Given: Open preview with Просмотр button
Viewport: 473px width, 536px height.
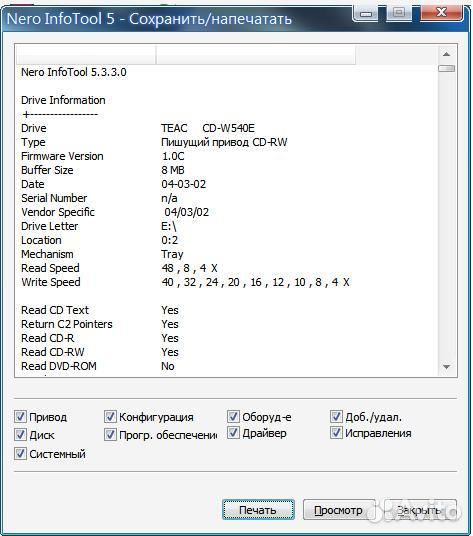Looking at the screenshot, I should 339,510.
